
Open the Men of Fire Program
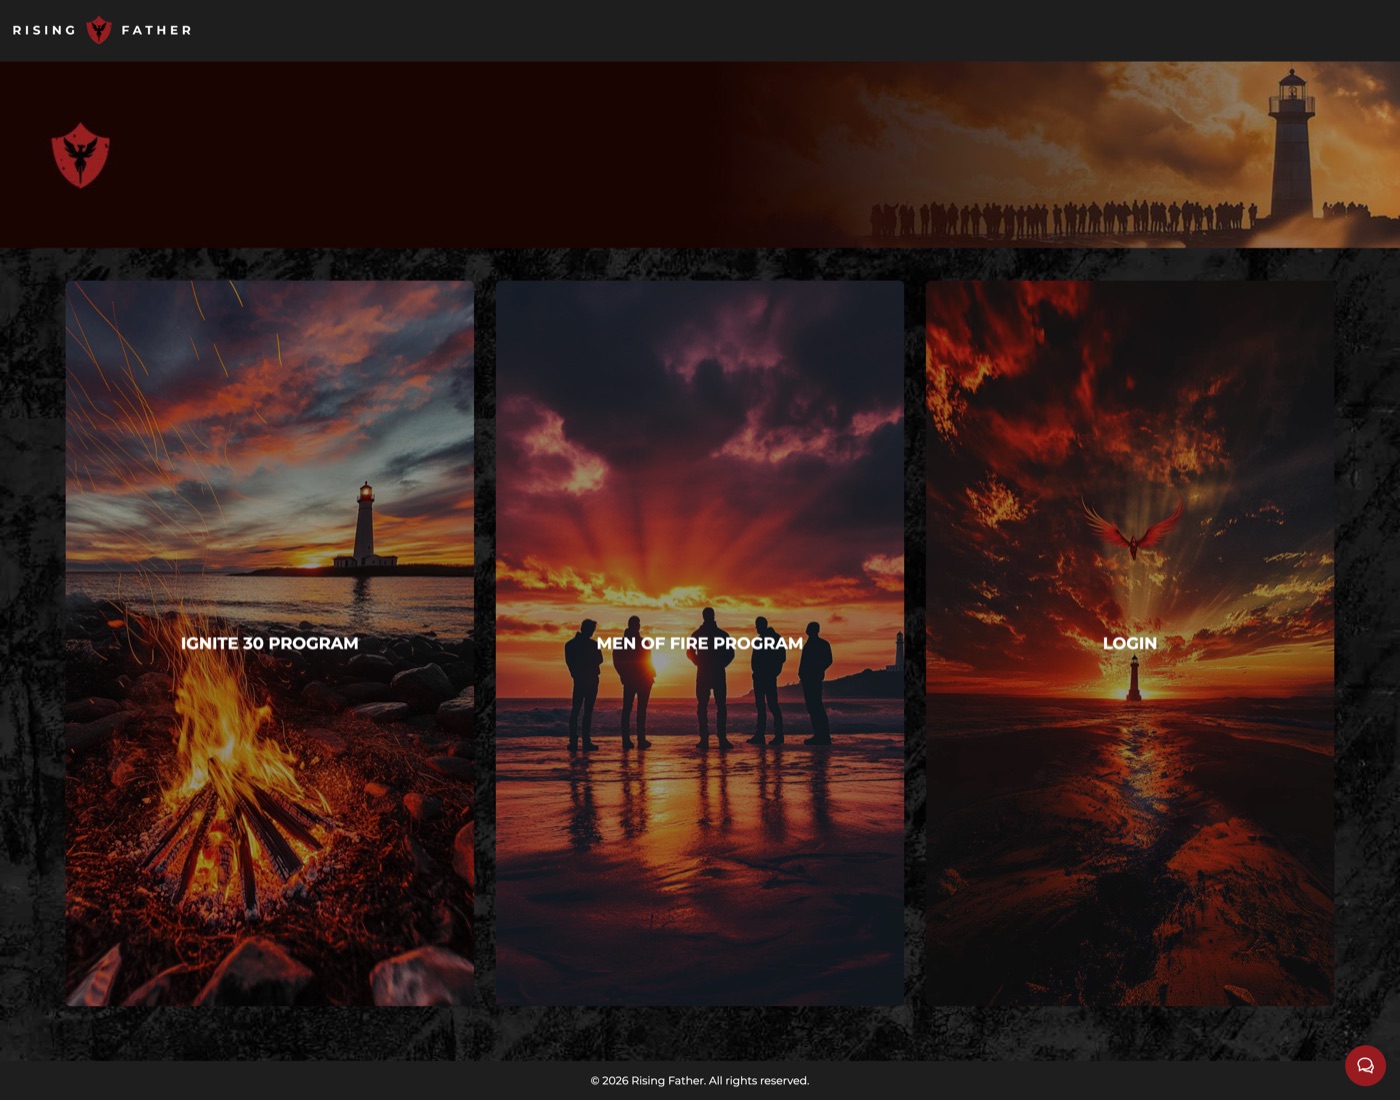pos(699,643)
